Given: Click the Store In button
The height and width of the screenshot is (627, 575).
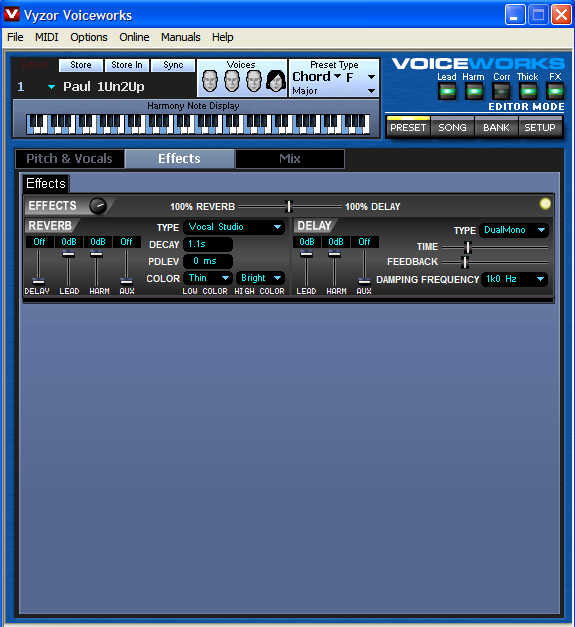Looking at the screenshot, I should click(127, 65).
